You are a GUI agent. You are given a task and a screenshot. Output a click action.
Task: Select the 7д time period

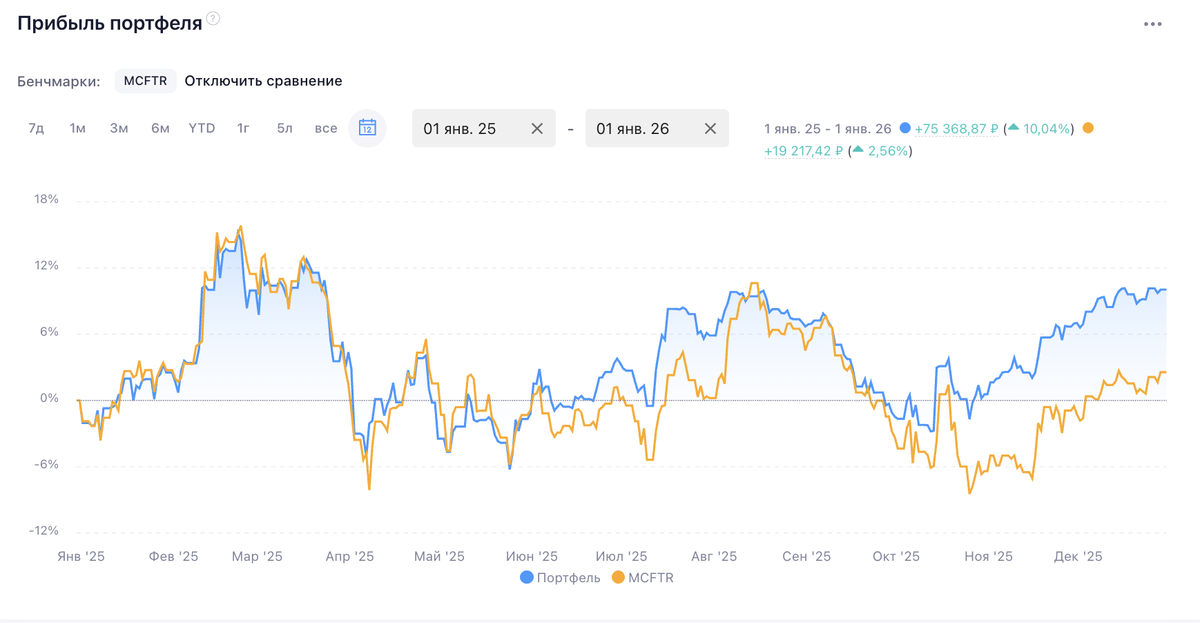coord(36,128)
